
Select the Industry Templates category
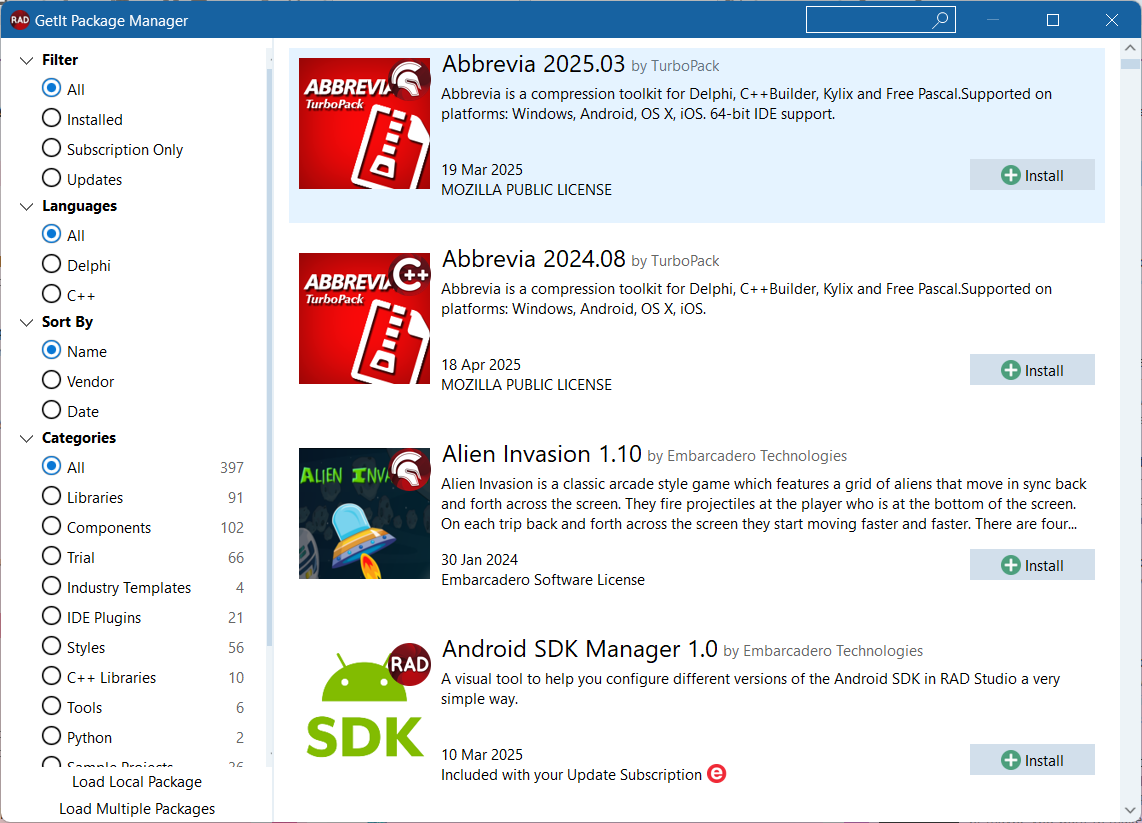pos(52,587)
